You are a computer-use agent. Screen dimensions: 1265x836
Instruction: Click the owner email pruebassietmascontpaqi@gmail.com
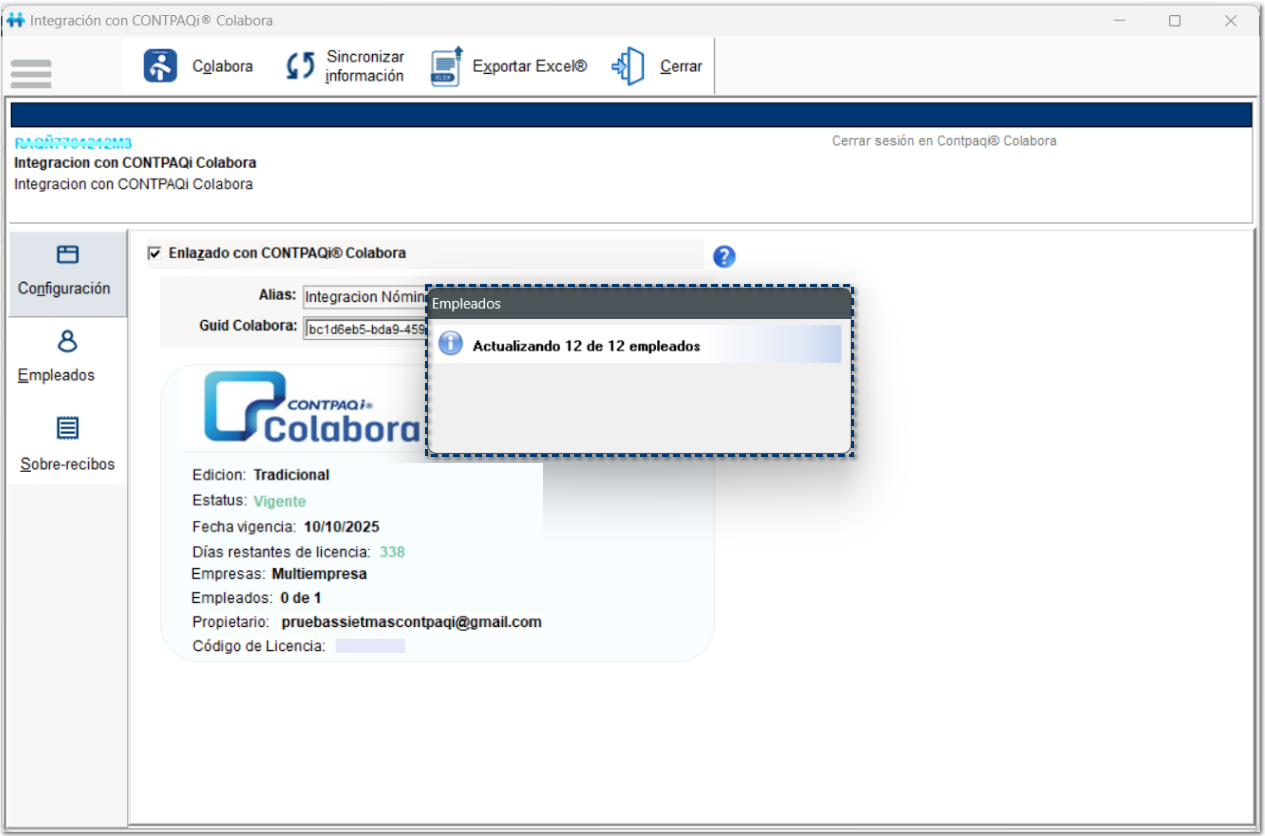(x=412, y=622)
